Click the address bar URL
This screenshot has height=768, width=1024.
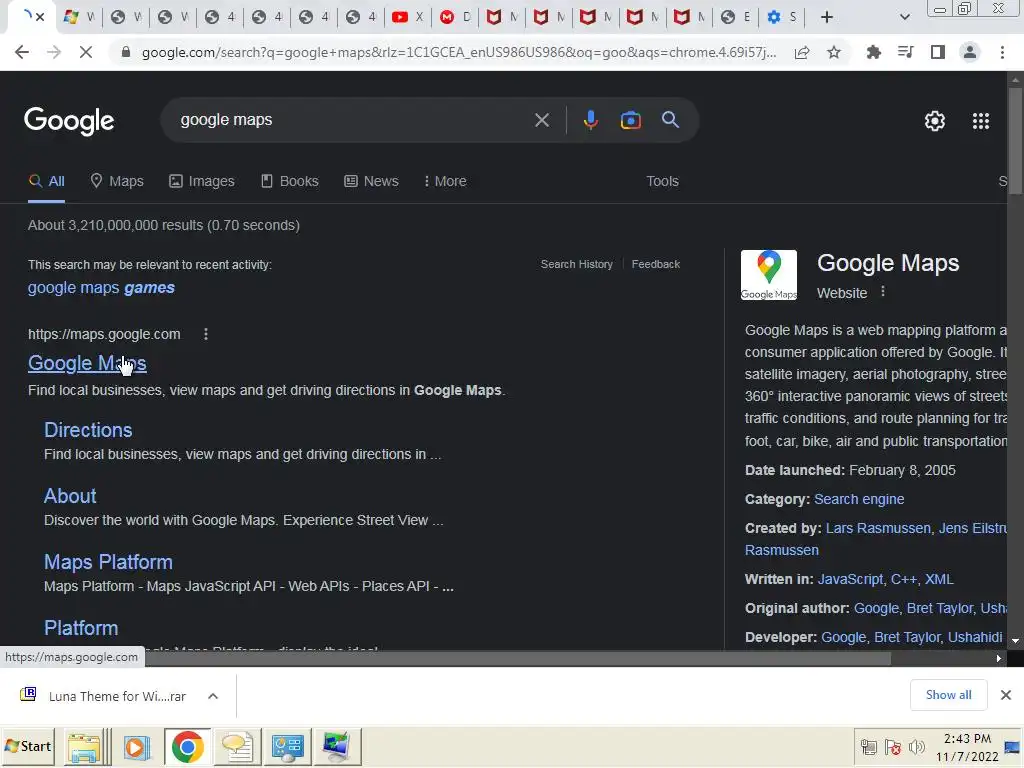tap(458, 52)
